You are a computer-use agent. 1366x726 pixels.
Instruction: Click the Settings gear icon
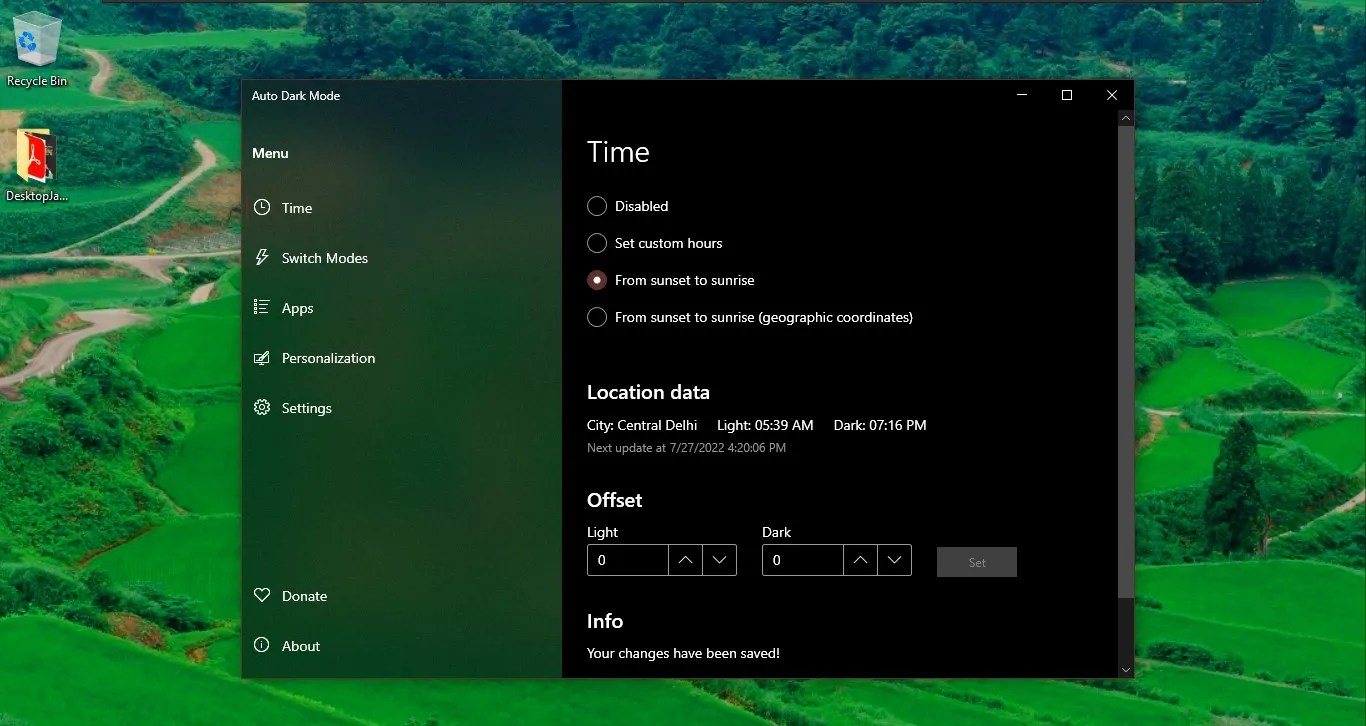(x=261, y=407)
